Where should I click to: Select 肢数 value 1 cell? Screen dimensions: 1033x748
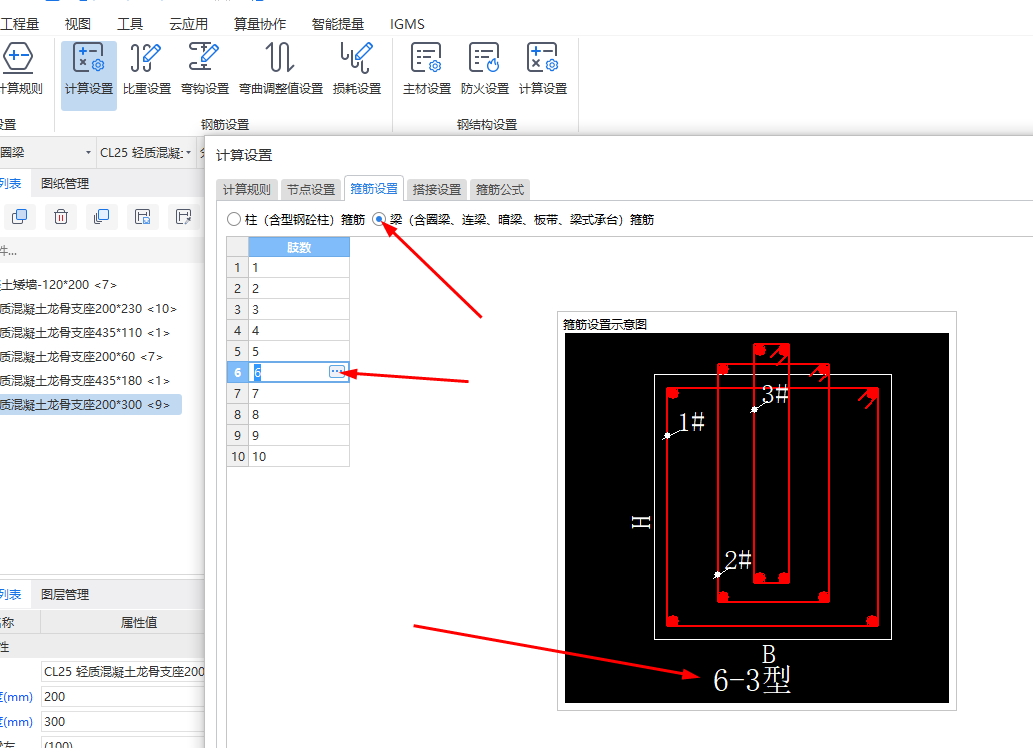tap(298, 268)
